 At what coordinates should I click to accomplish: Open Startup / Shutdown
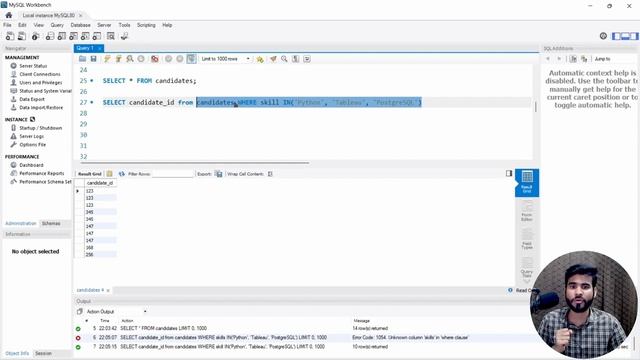[40, 128]
